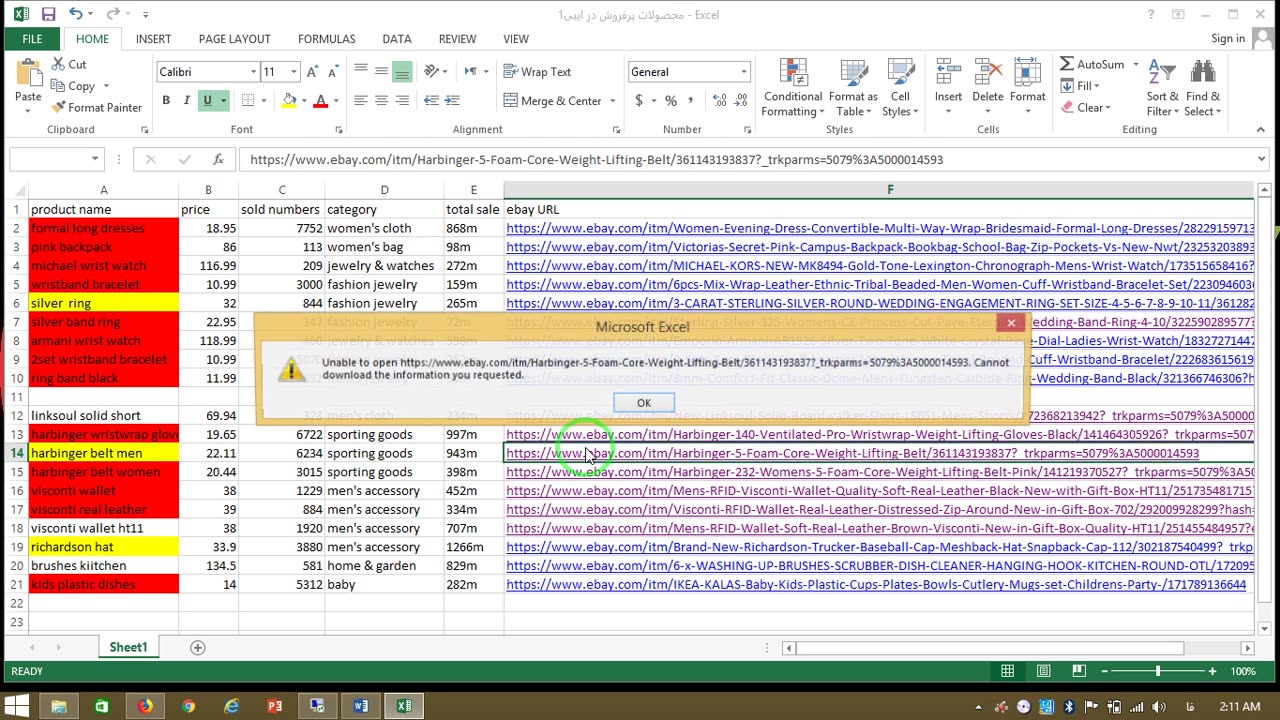
Task: Click the Format Painter brush icon
Action: (x=59, y=108)
